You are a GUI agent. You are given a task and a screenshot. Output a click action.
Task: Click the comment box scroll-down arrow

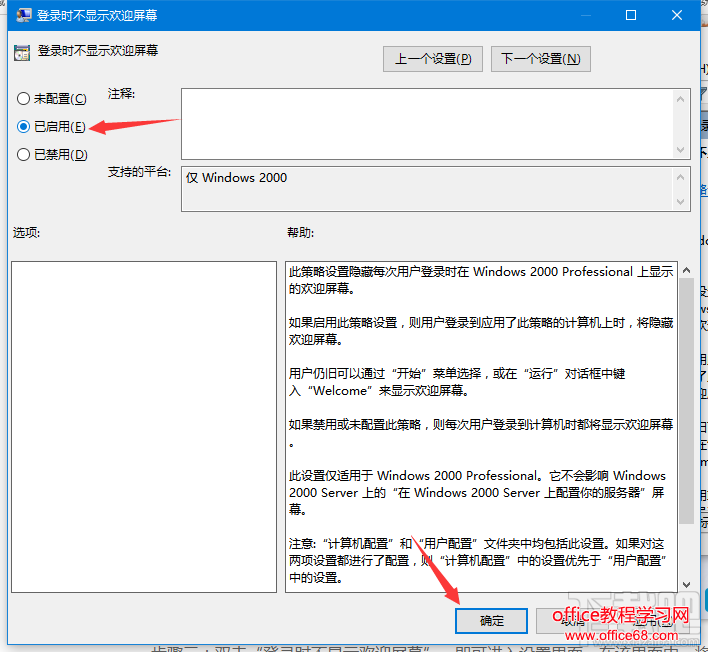click(x=680, y=149)
